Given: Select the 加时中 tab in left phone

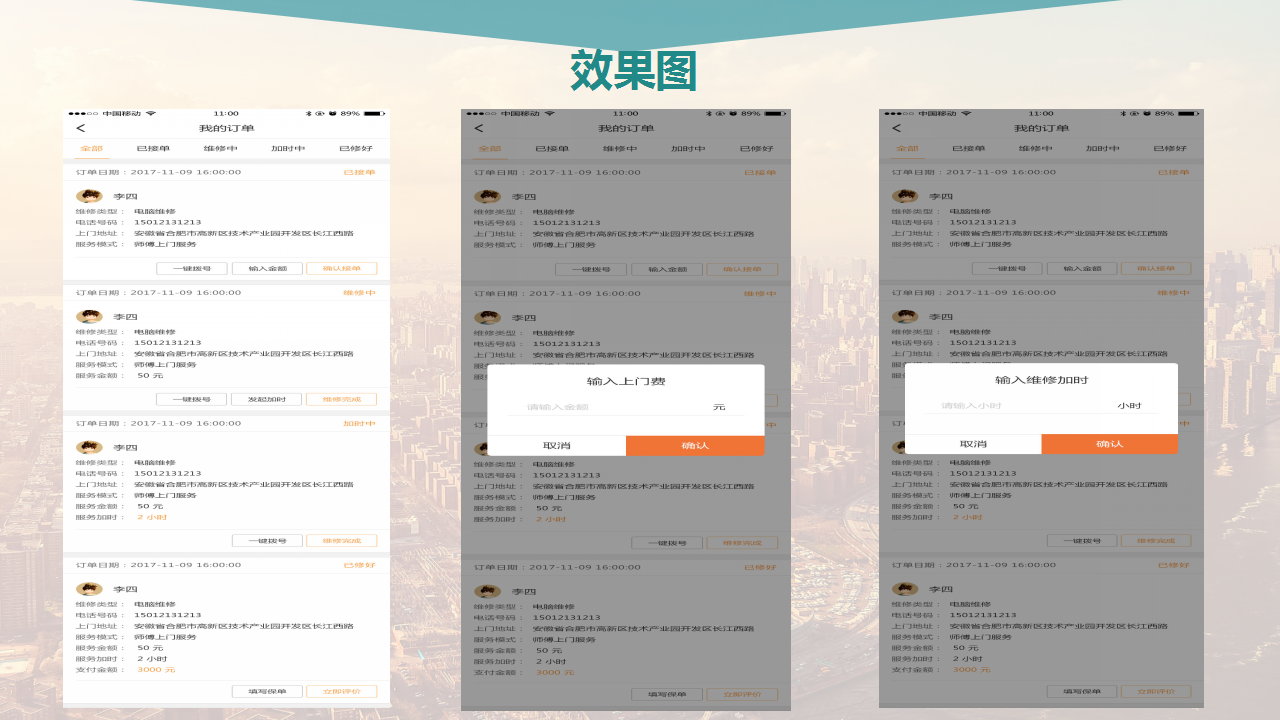Looking at the screenshot, I should click(288, 149).
